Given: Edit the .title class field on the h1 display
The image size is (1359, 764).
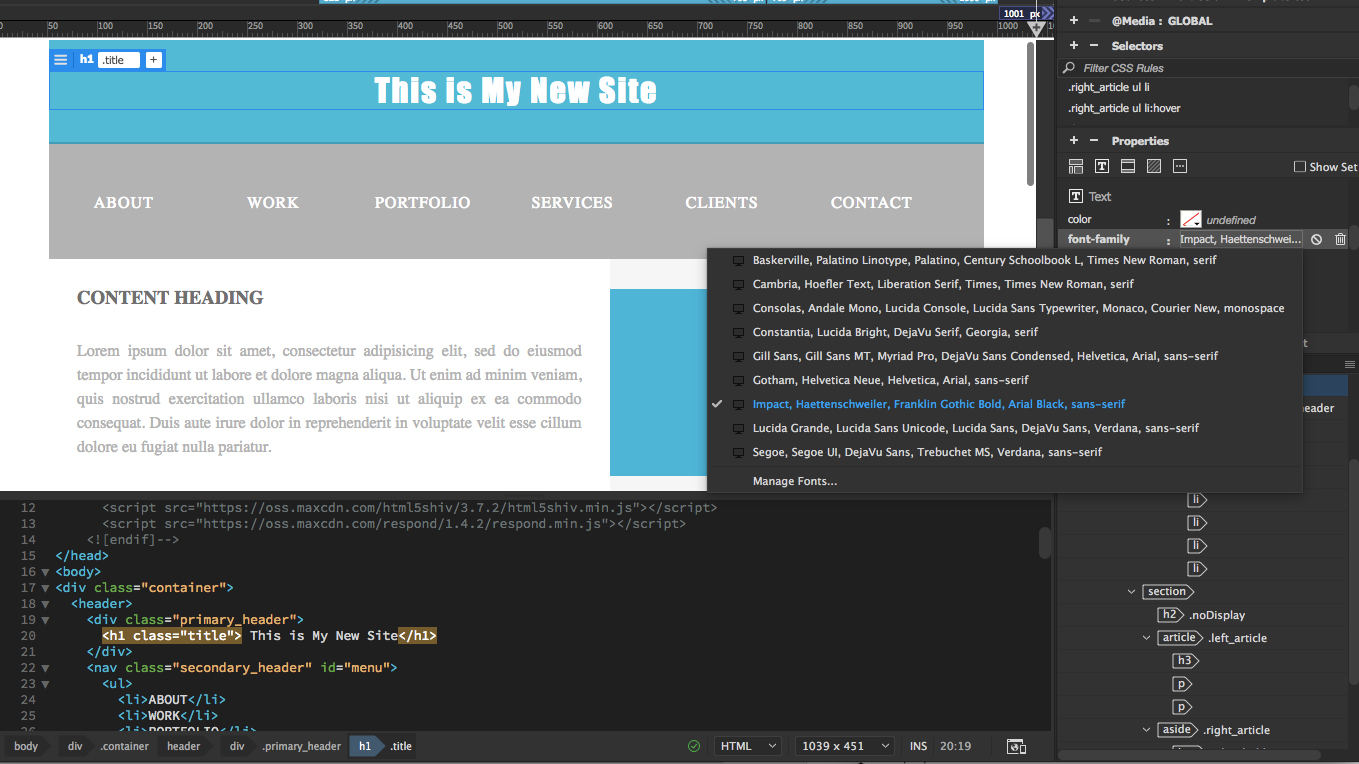Looking at the screenshot, I should pyautogui.click(x=119, y=60).
